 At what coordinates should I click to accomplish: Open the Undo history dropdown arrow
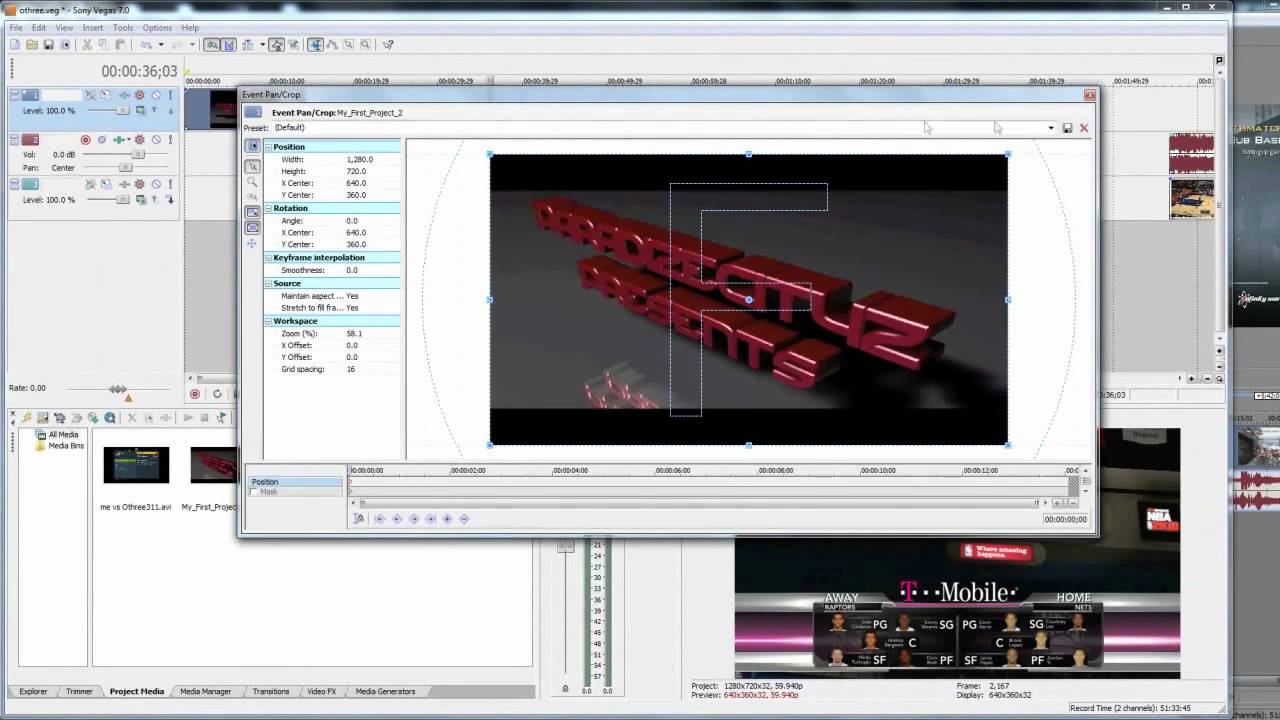[161, 45]
